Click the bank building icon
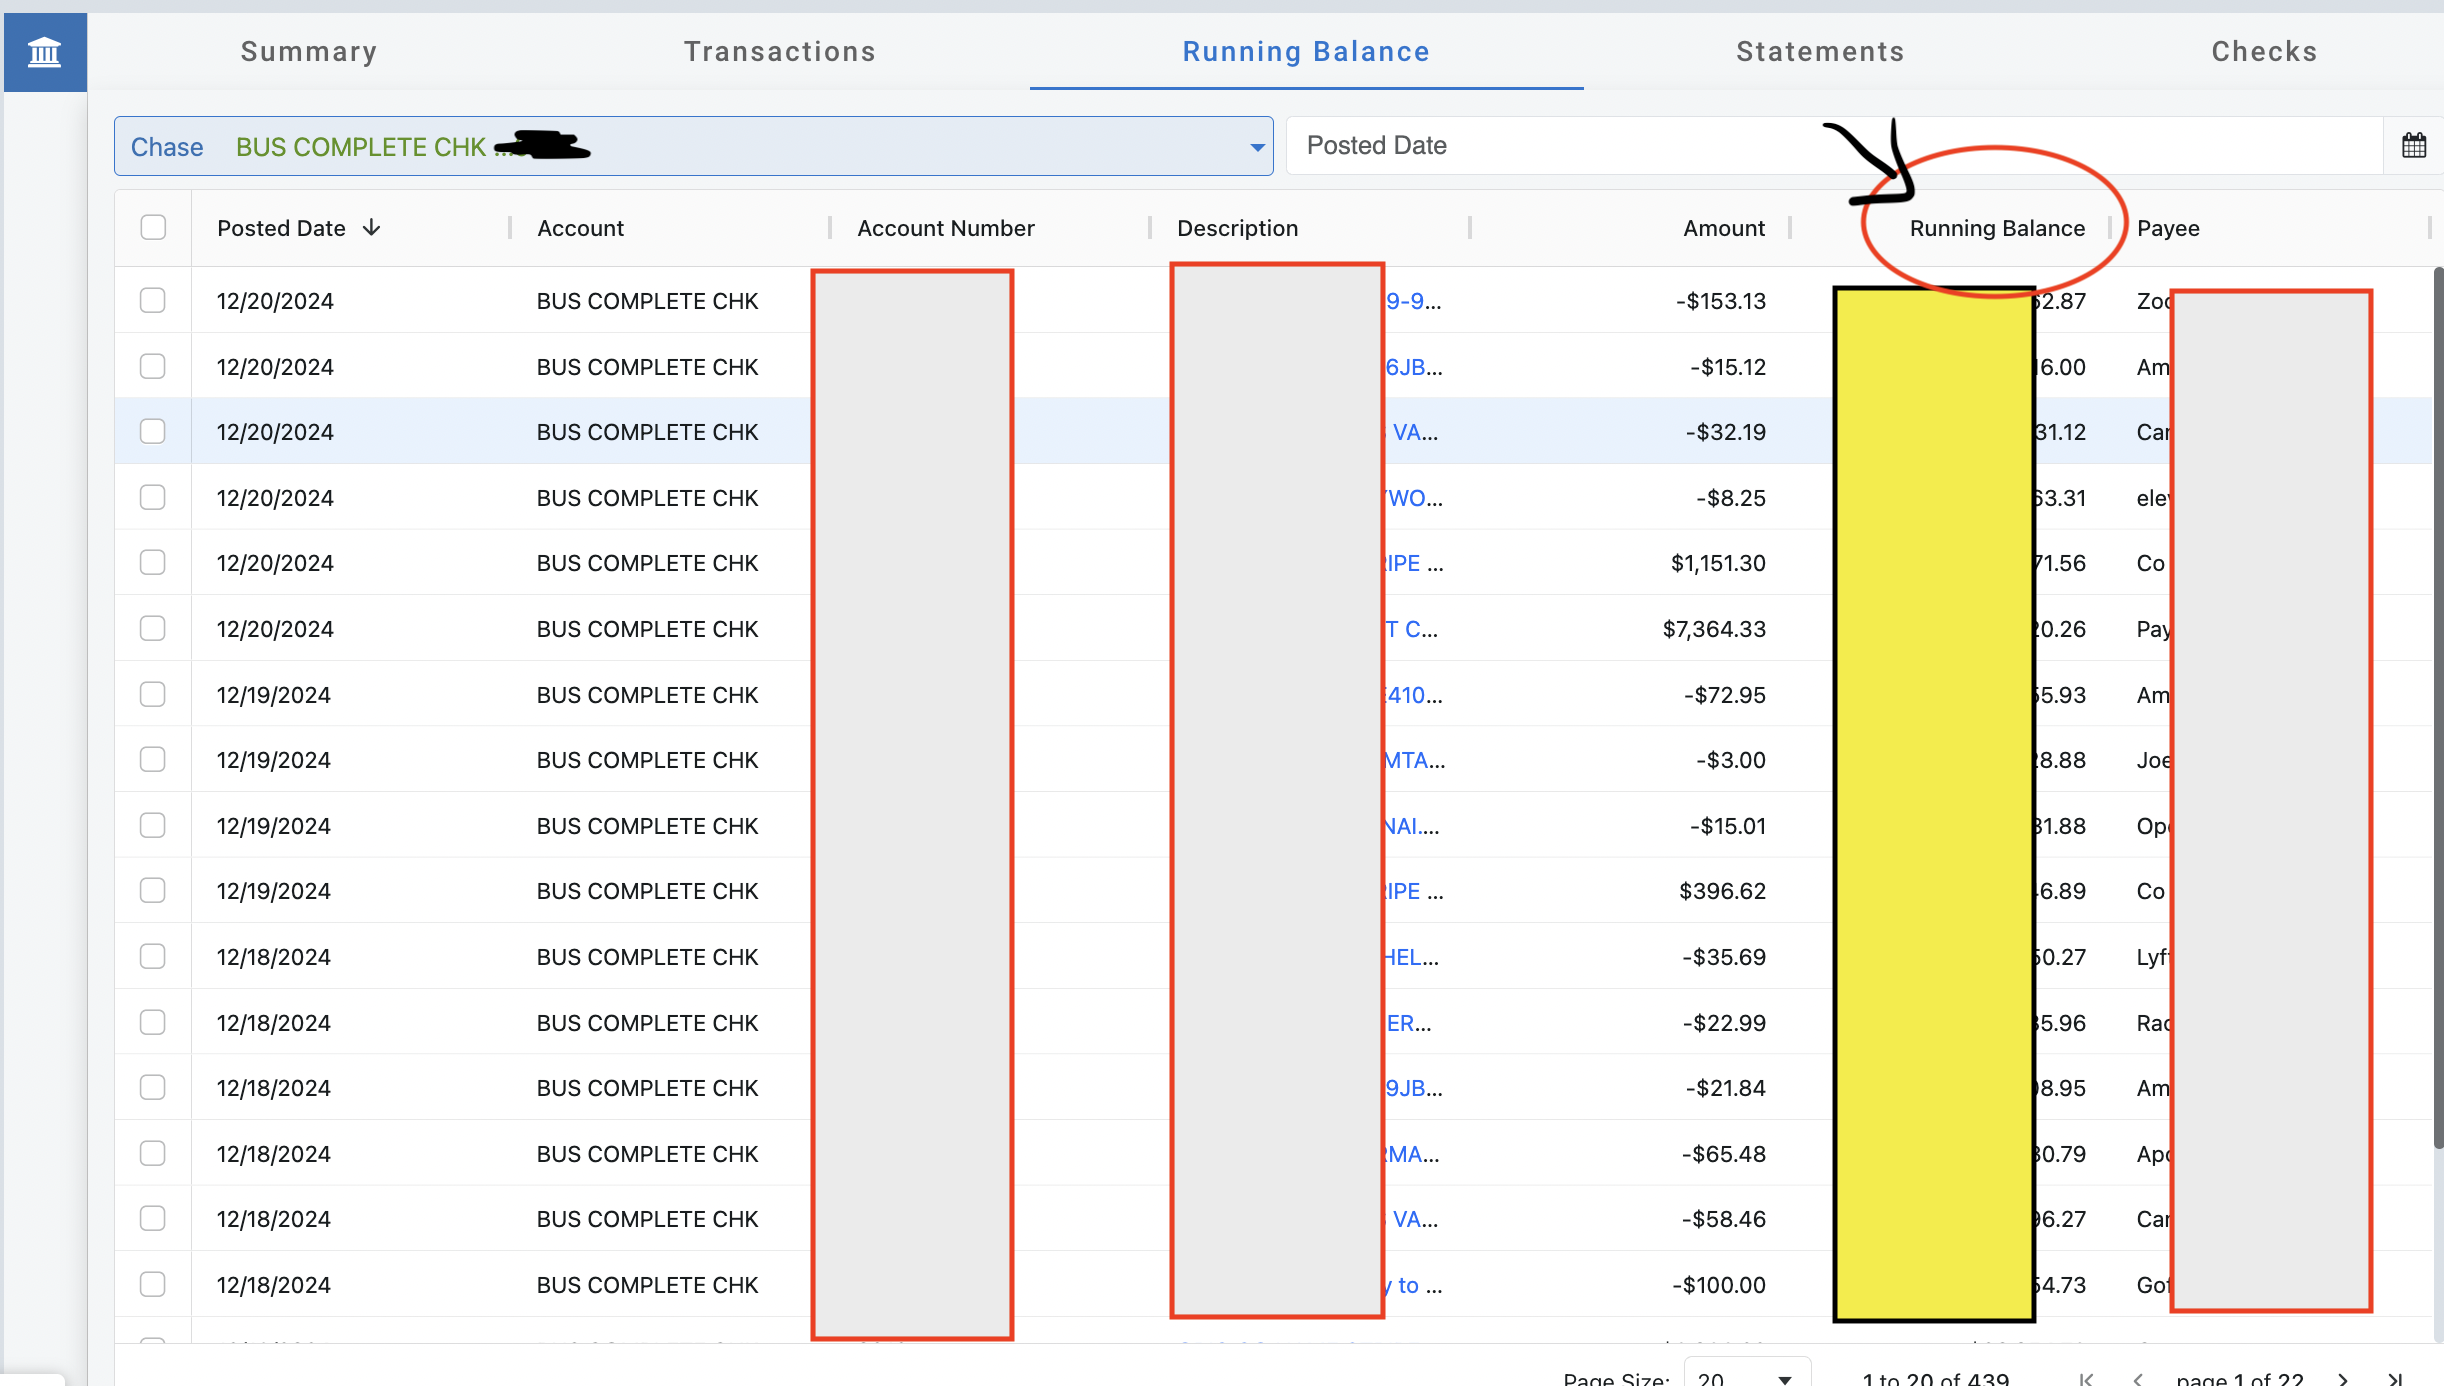This screenshot has width=2444, height=1386. pos(44,52)
